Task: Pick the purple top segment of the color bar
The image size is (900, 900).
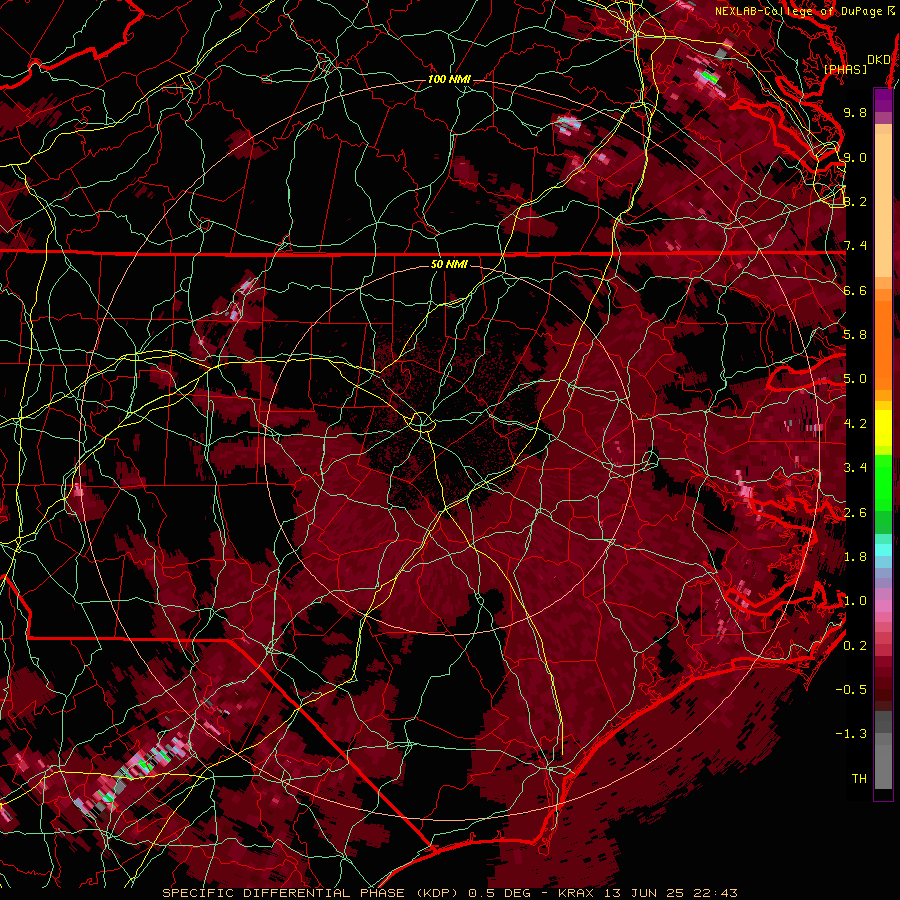Action: click(x=883, y=101)
